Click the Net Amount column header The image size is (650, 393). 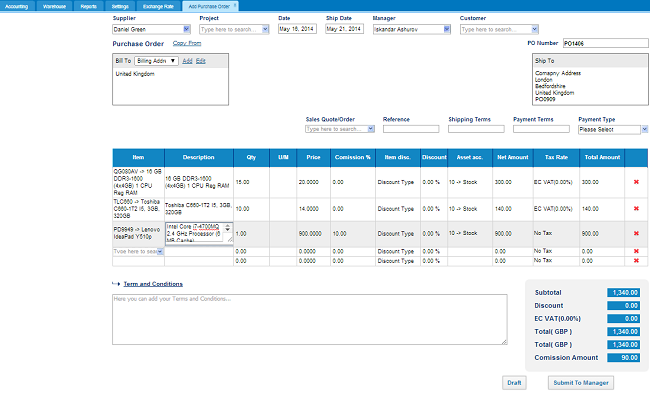[513, 158]
